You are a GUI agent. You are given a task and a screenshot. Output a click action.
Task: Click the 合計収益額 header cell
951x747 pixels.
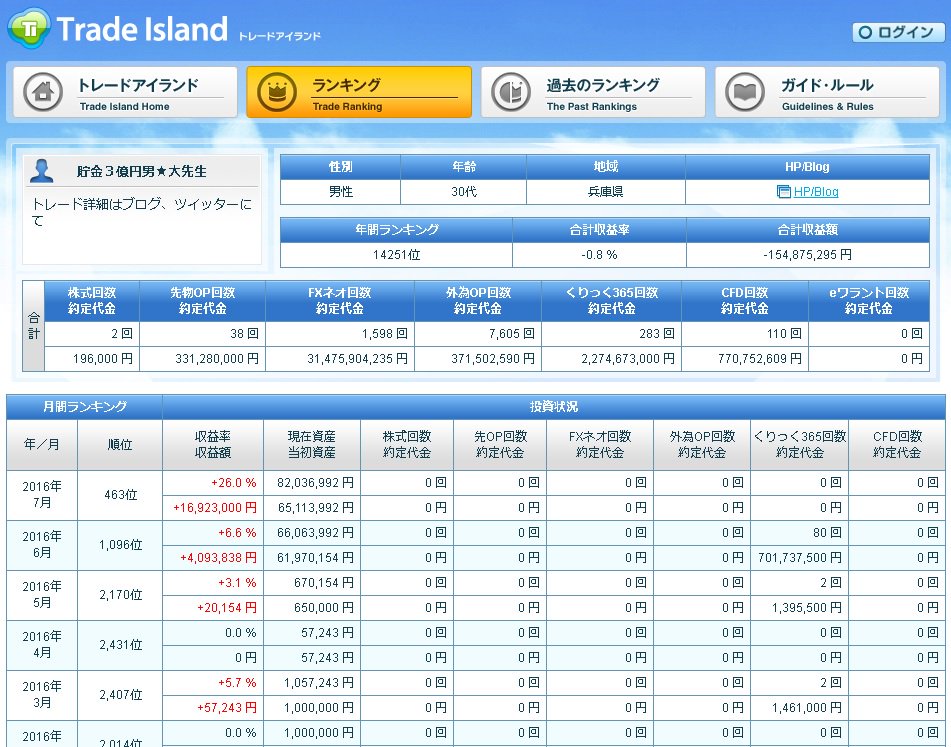pyautogui.click(x=807, y=230)
